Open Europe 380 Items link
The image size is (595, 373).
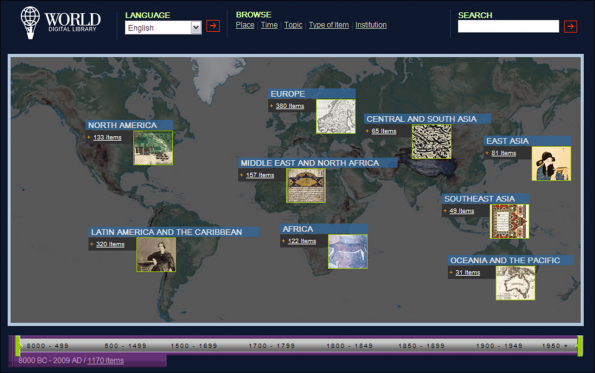[x=290, y=106]
